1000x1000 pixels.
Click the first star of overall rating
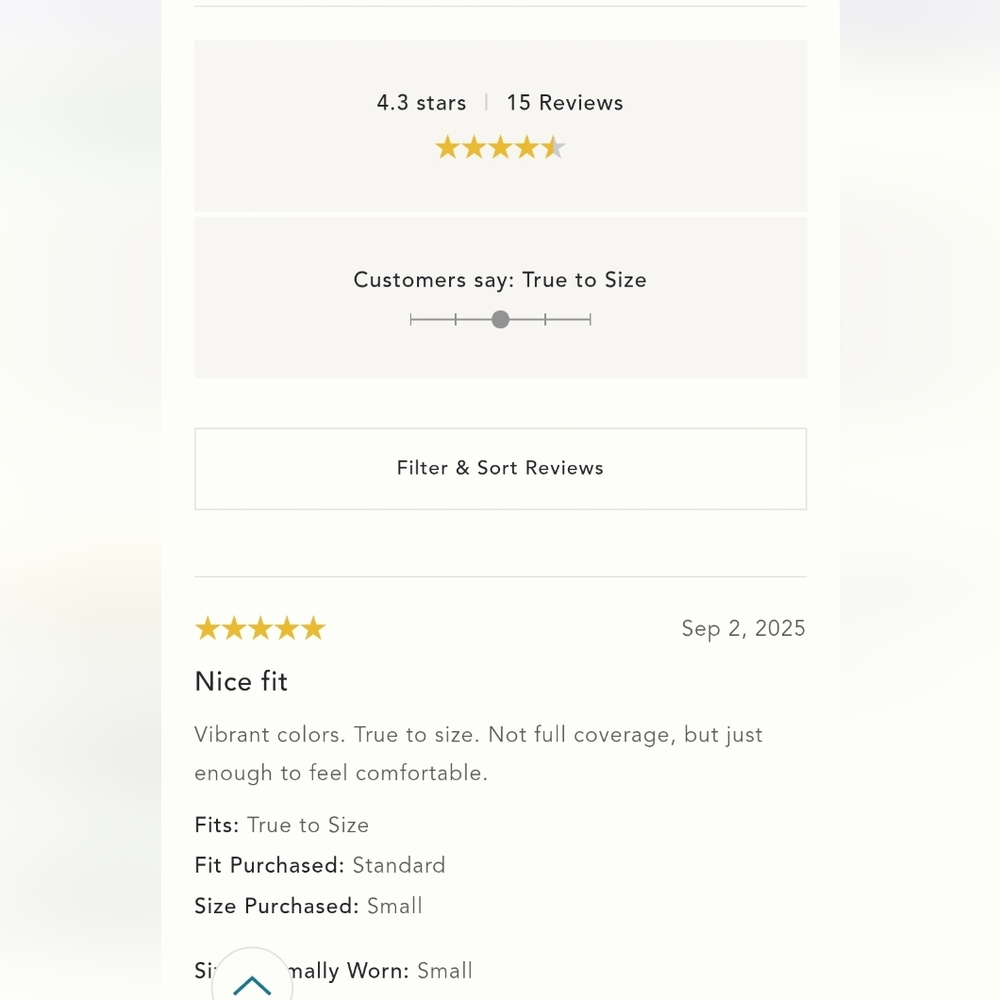447,148
